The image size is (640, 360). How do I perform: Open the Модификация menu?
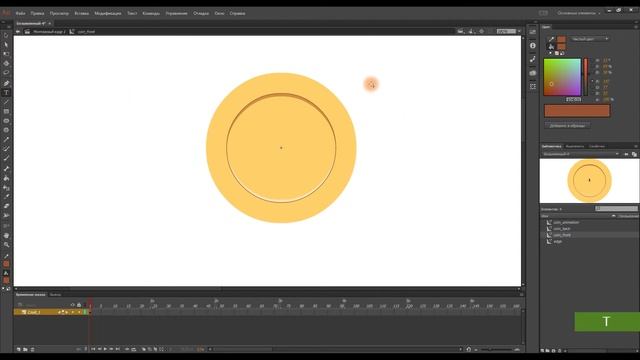click(x=108, y=13)
